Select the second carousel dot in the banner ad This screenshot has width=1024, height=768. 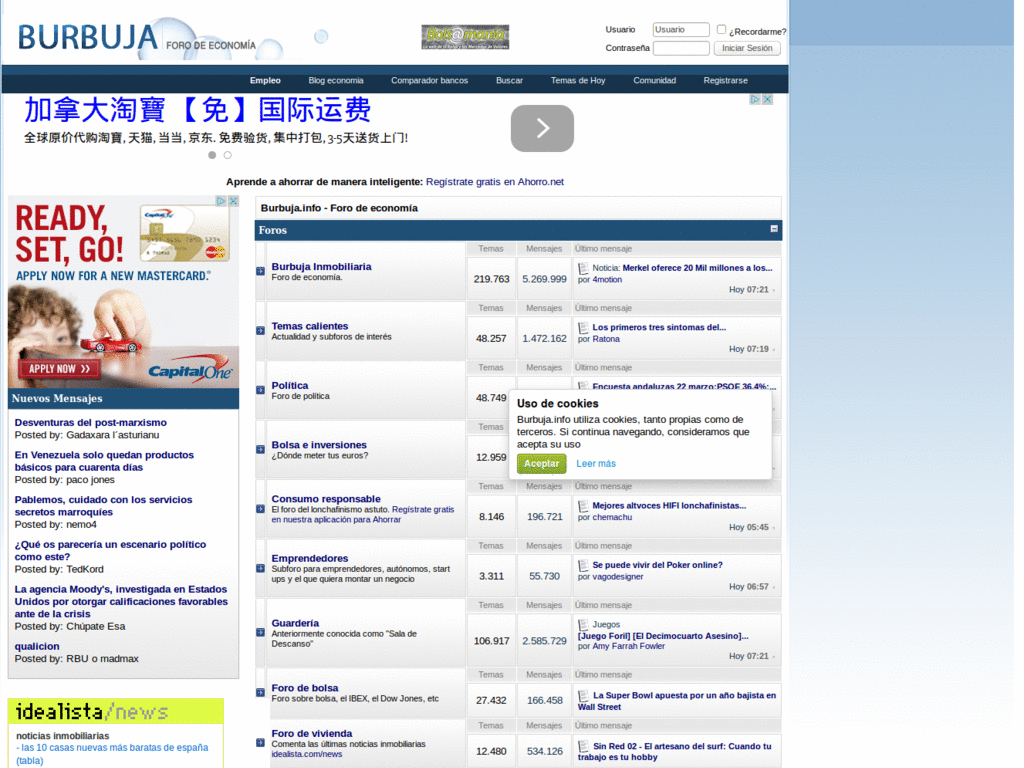point(227,155)
